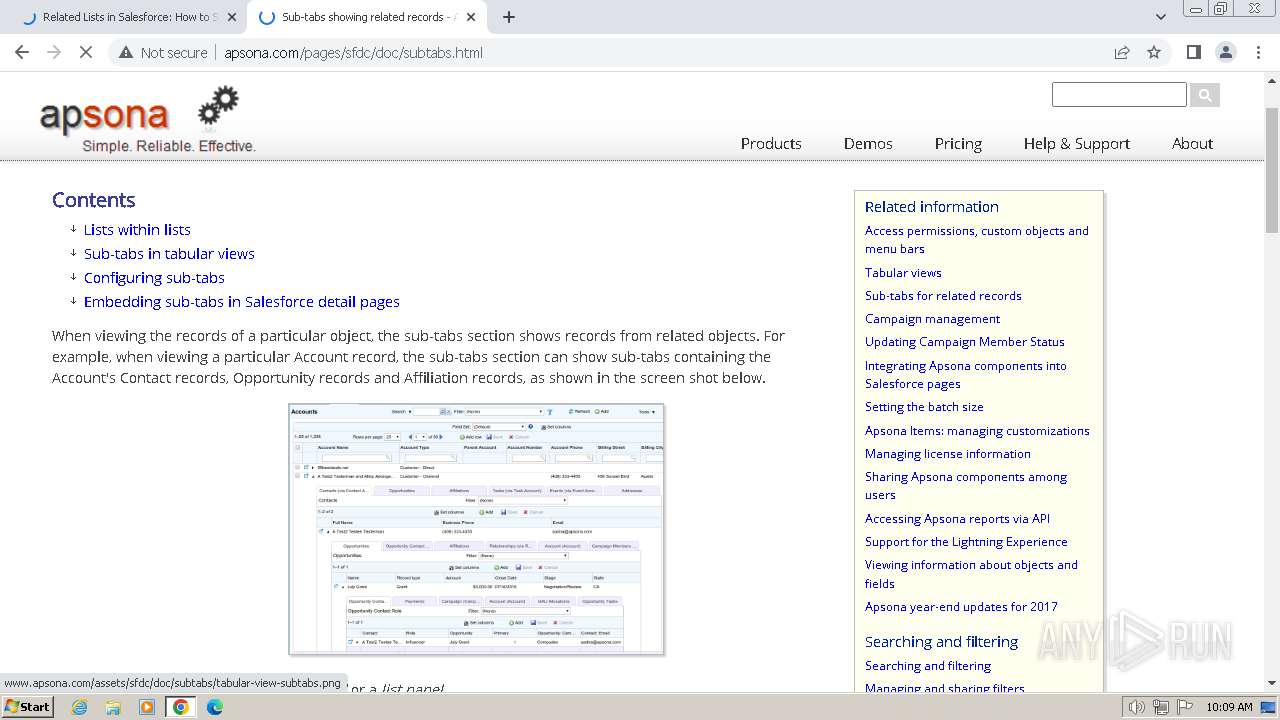
Task: Open the tab search chevron
Action: tap(1160, 17)
